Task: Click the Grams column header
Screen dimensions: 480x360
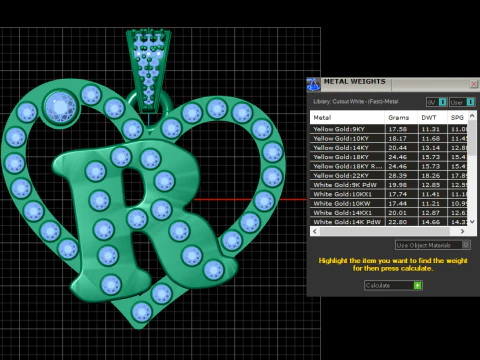Action: 401,118
